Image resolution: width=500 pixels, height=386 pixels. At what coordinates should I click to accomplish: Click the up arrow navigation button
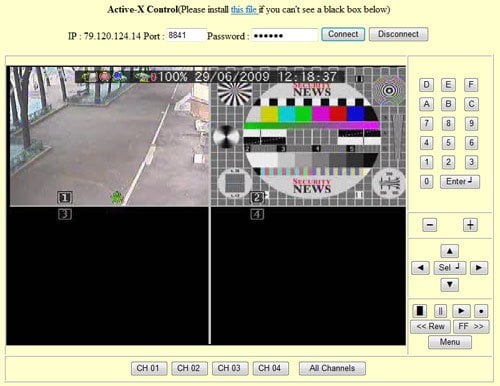click(450, 251)
